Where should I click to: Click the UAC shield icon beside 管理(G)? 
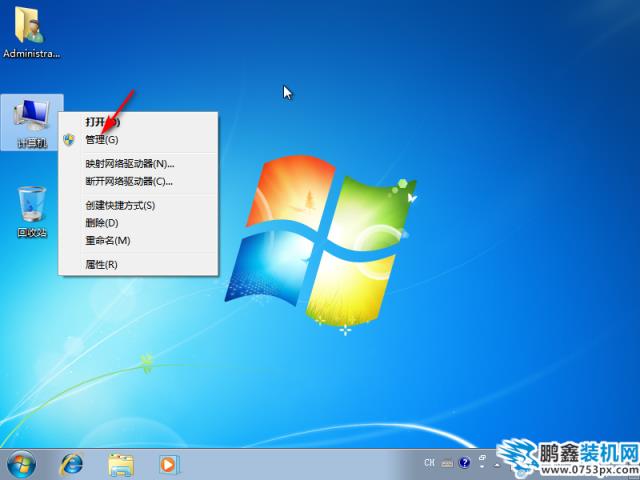tap(69, 140)
